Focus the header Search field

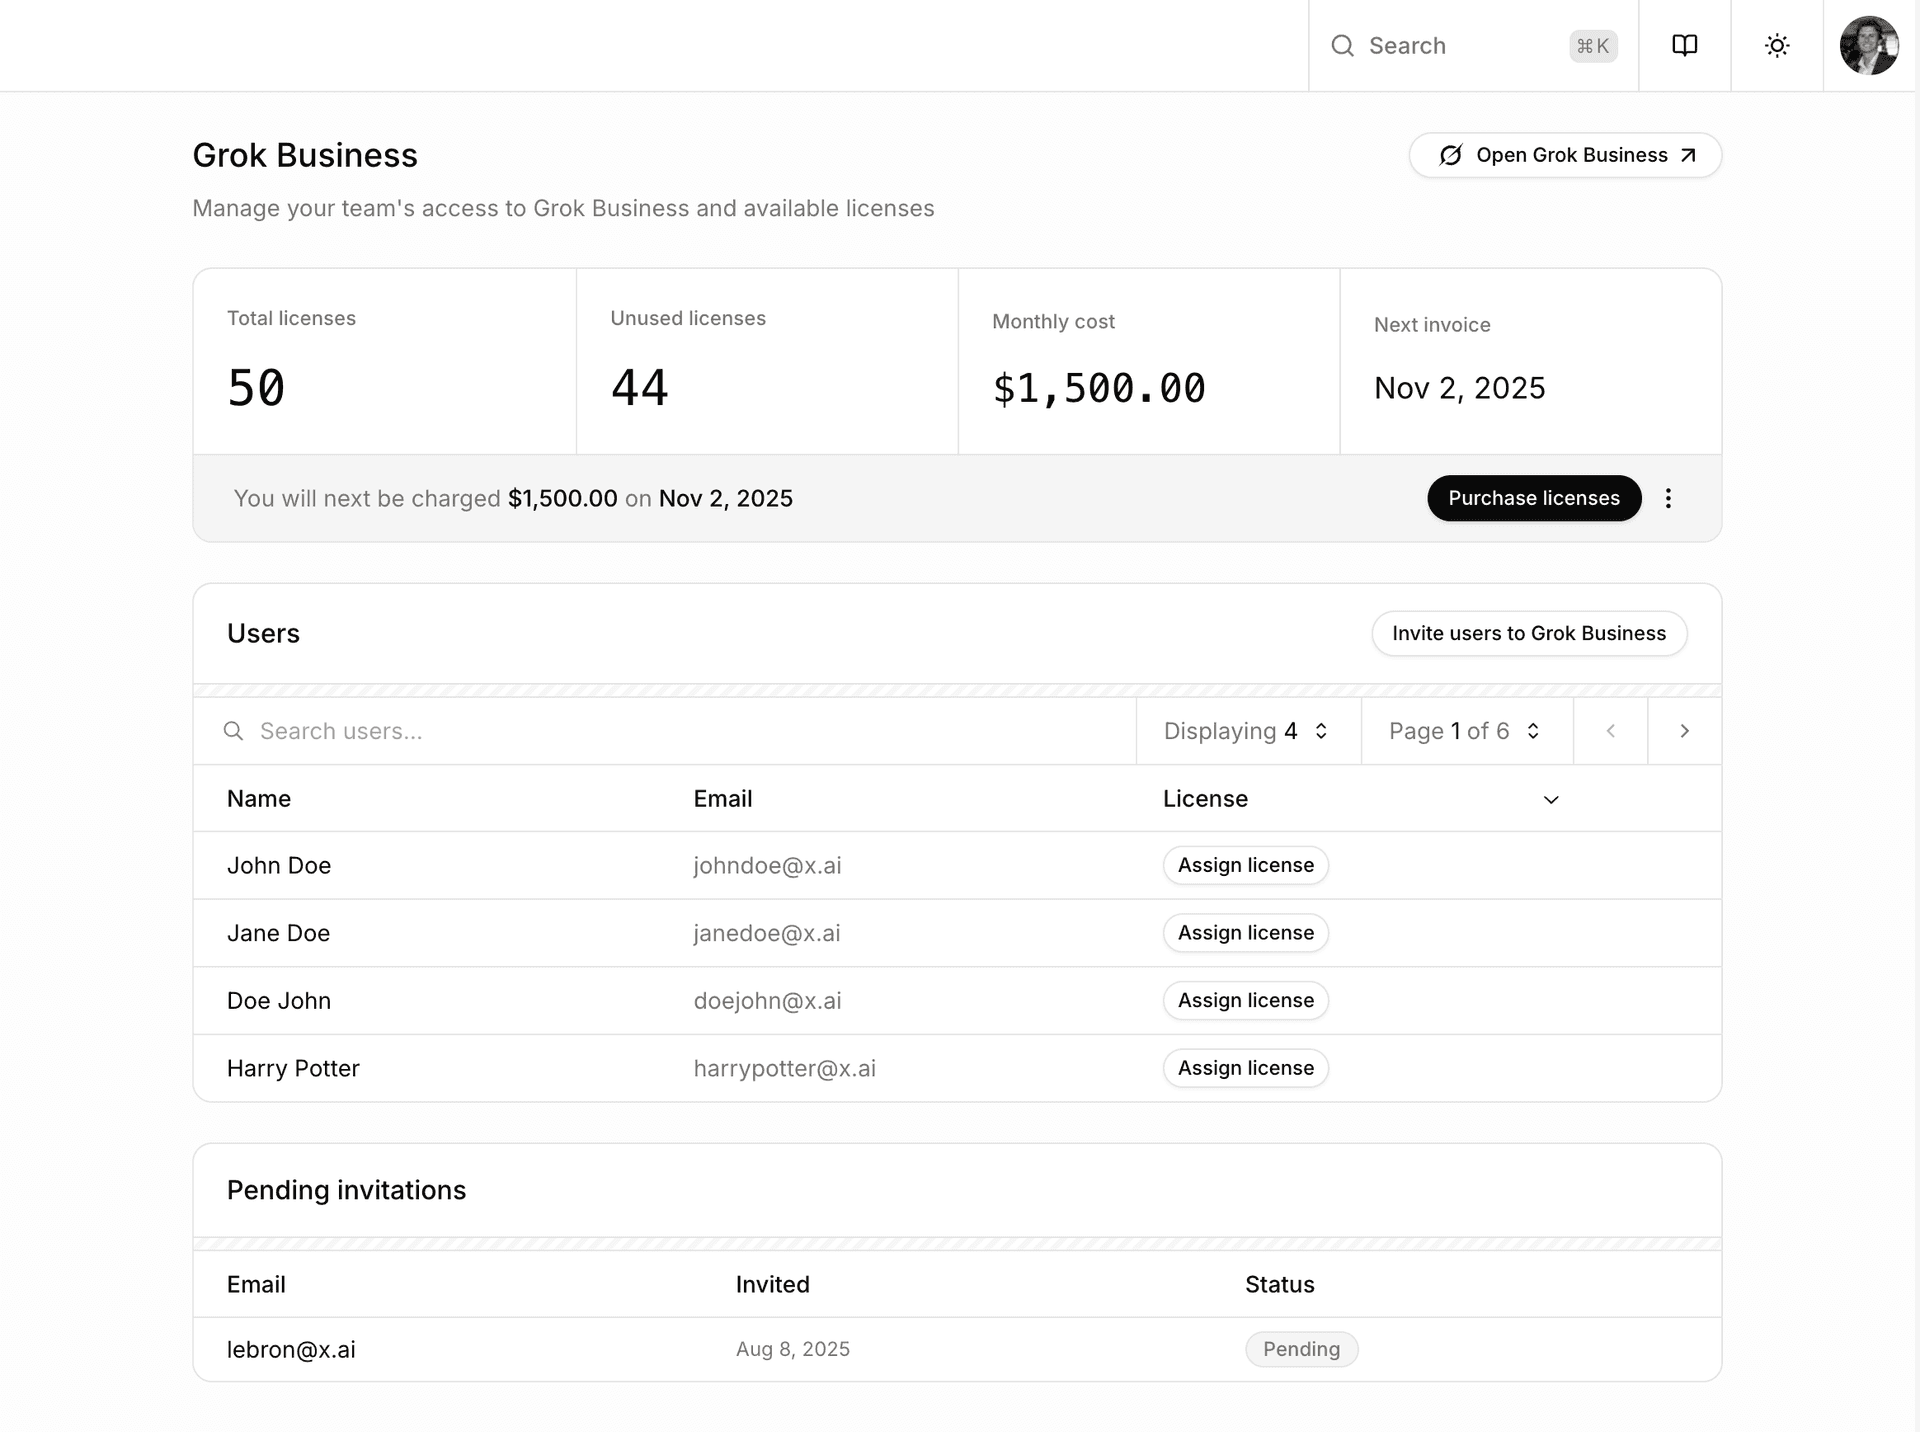[x=1473, y=46]
